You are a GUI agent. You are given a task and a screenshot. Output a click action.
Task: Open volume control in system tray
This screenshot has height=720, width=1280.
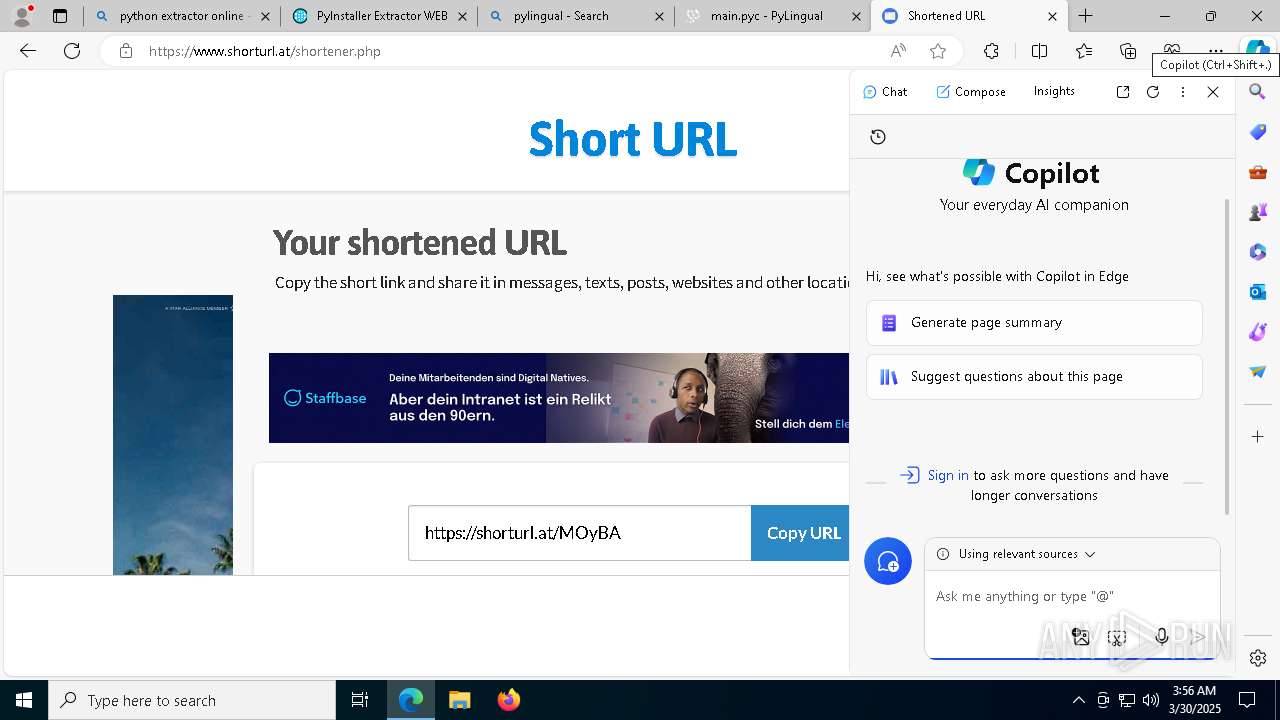click(x=1151, y=700)
